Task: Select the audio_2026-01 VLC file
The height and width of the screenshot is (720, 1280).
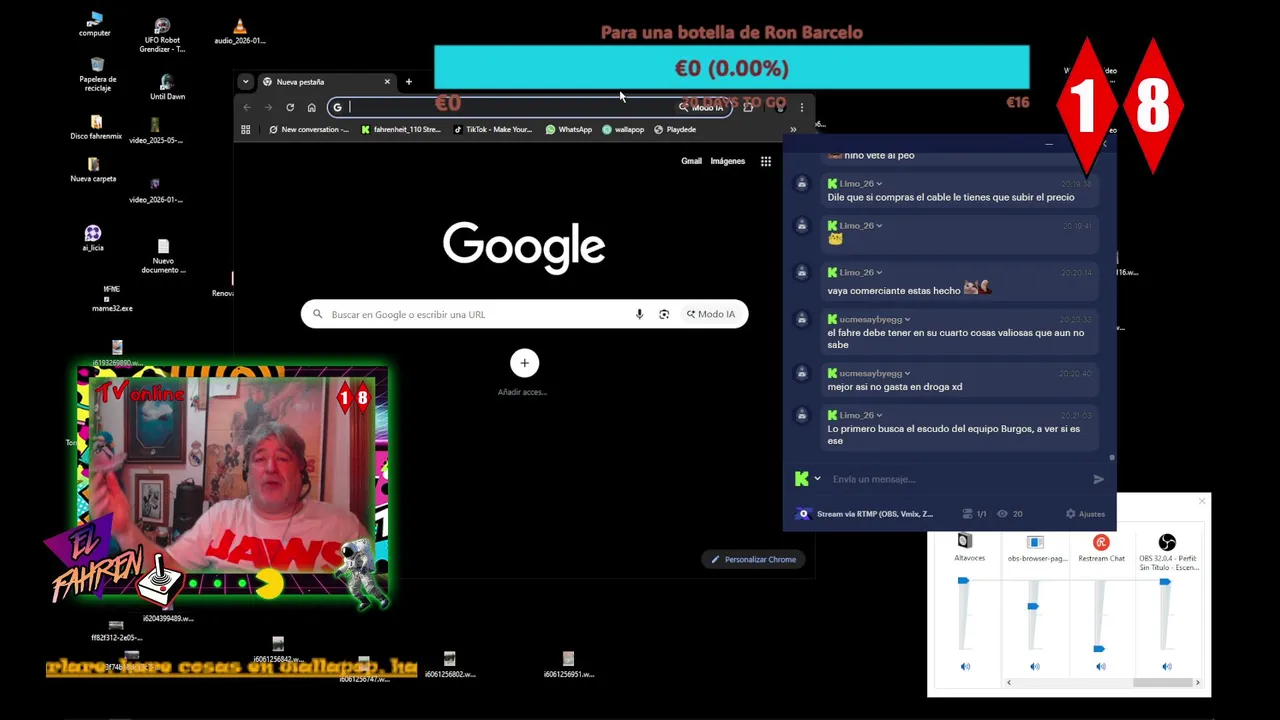Action: (x=239, y=32)
